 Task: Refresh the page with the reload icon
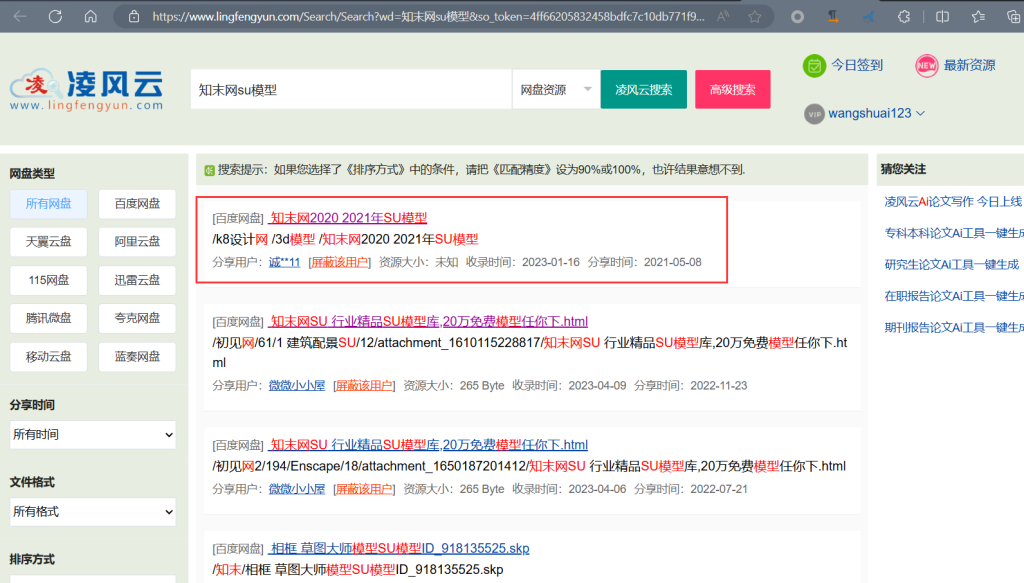(55, 16)
